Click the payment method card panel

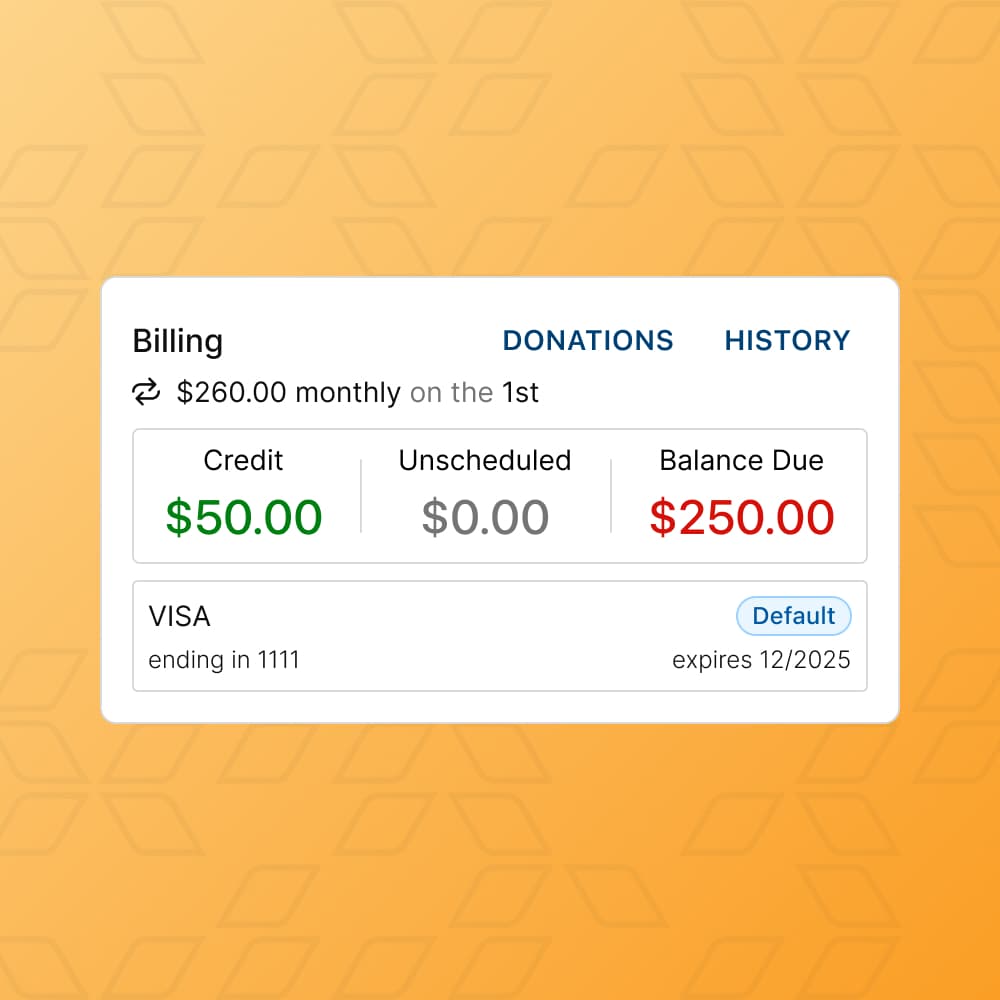[500, 636]
